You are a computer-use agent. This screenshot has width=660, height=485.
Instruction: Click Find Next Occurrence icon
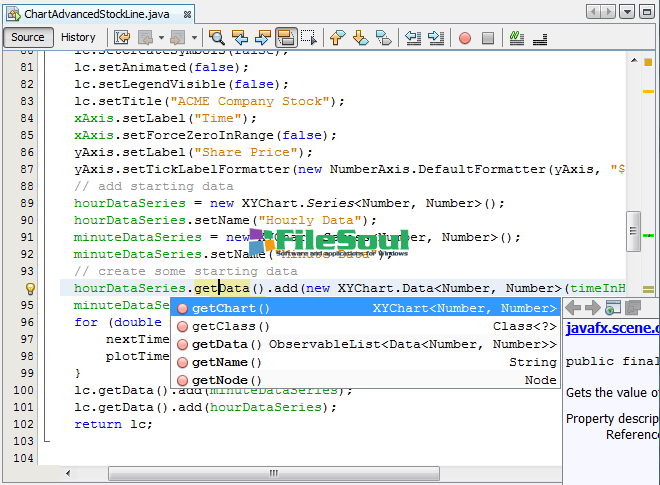pos(263,38)
